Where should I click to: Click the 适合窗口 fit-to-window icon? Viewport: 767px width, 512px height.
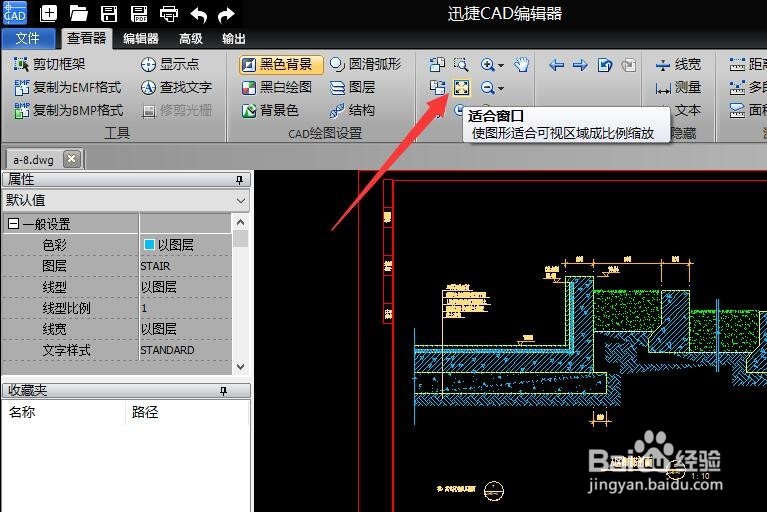(461, 88)
